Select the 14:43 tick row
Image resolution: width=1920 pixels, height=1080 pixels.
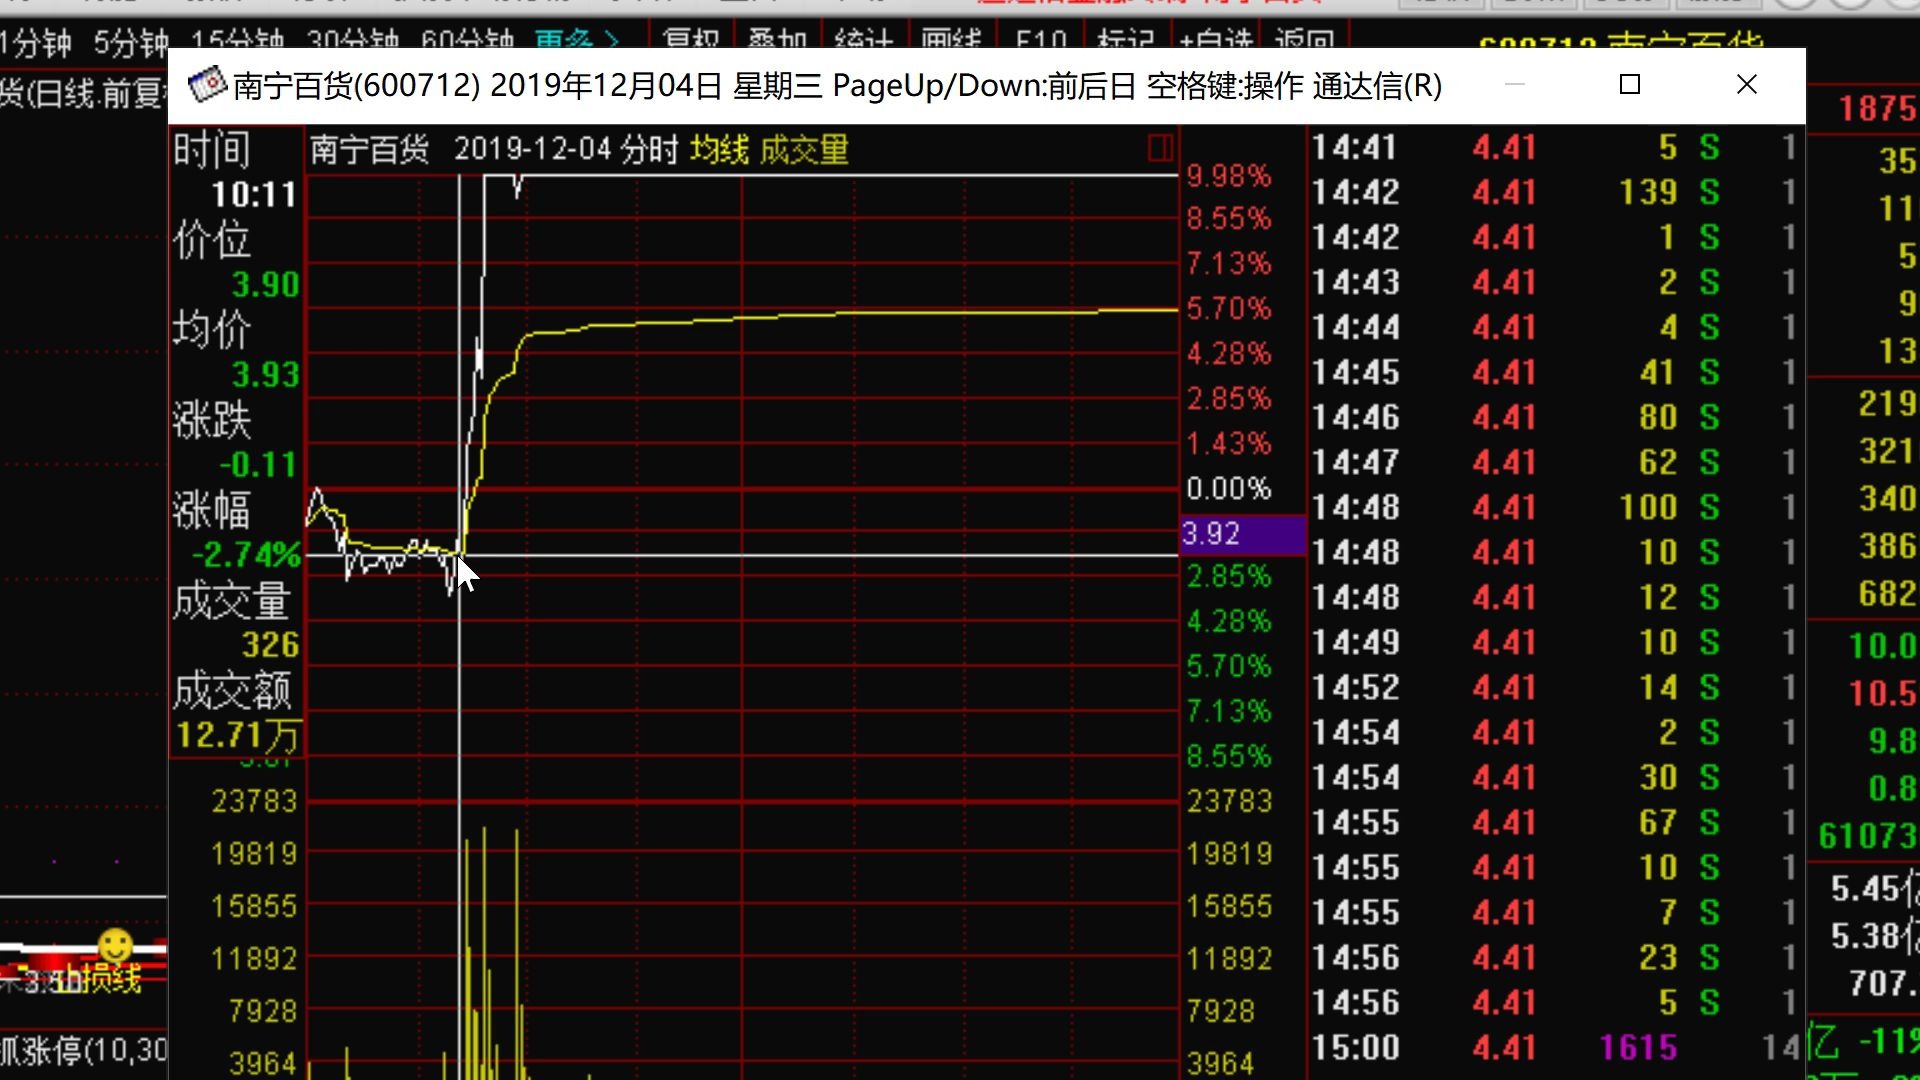pos(1556,283)
